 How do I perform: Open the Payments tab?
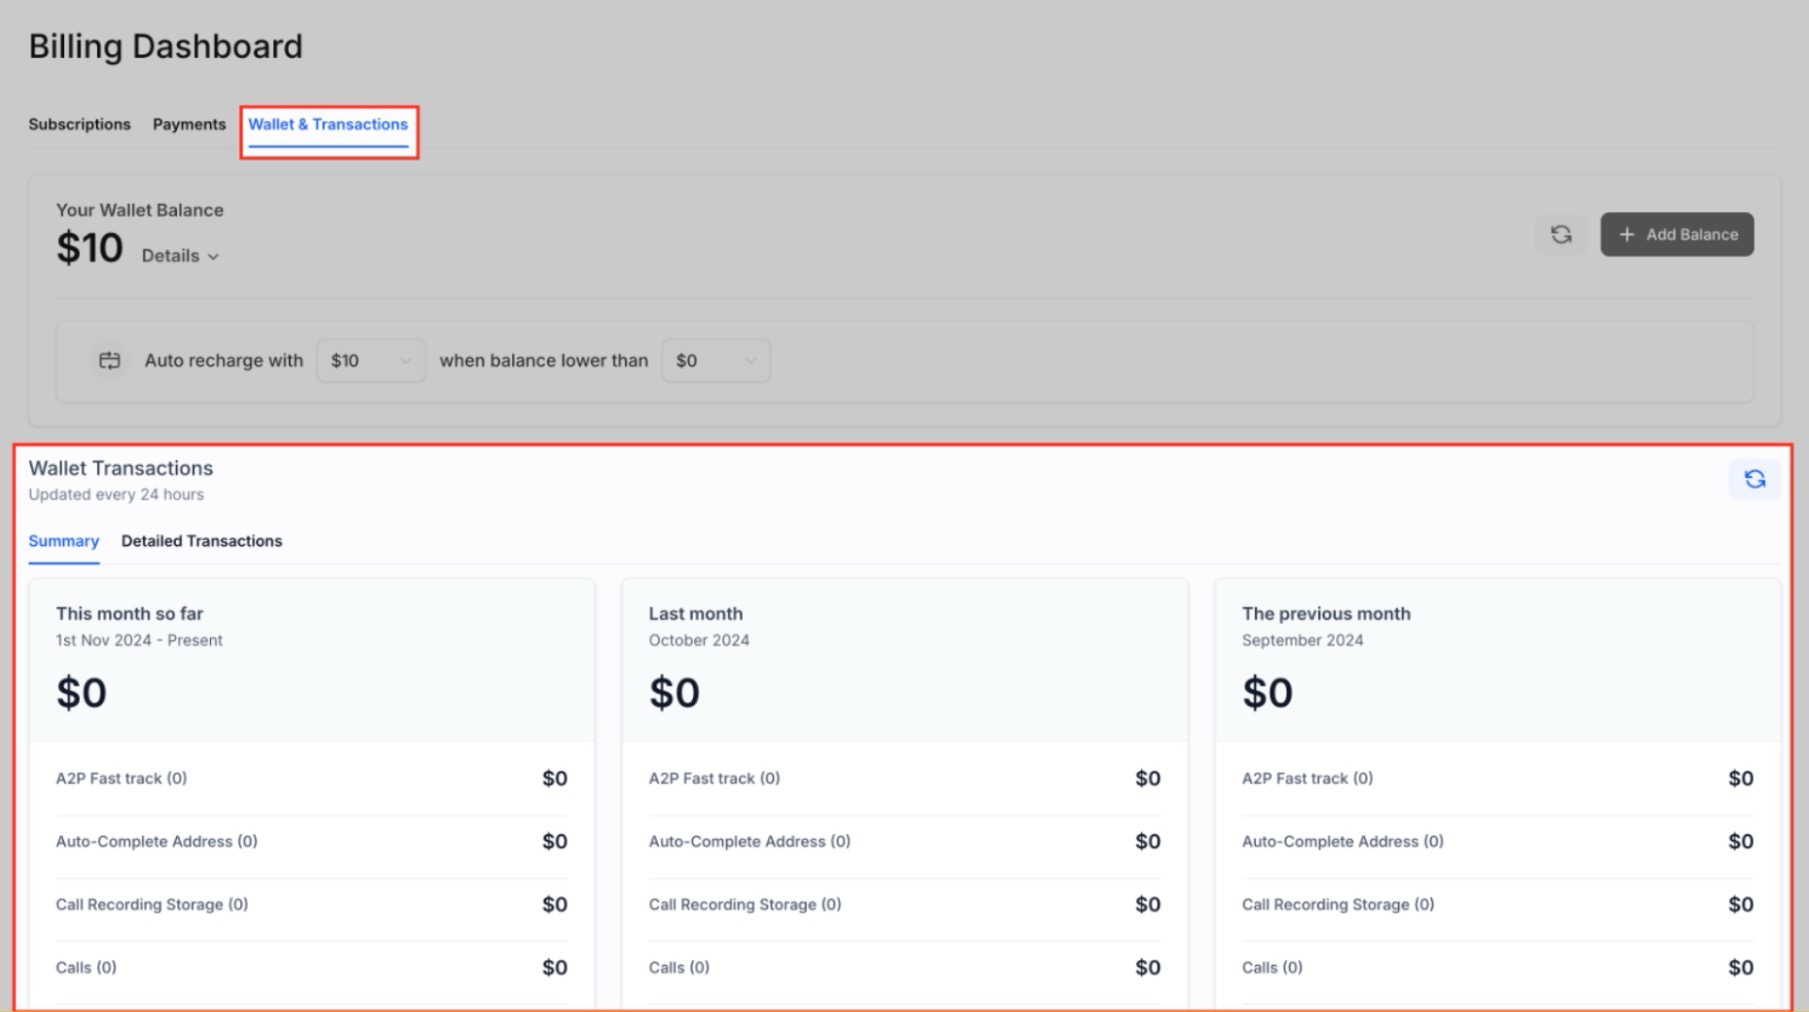(x=189, y=124)
